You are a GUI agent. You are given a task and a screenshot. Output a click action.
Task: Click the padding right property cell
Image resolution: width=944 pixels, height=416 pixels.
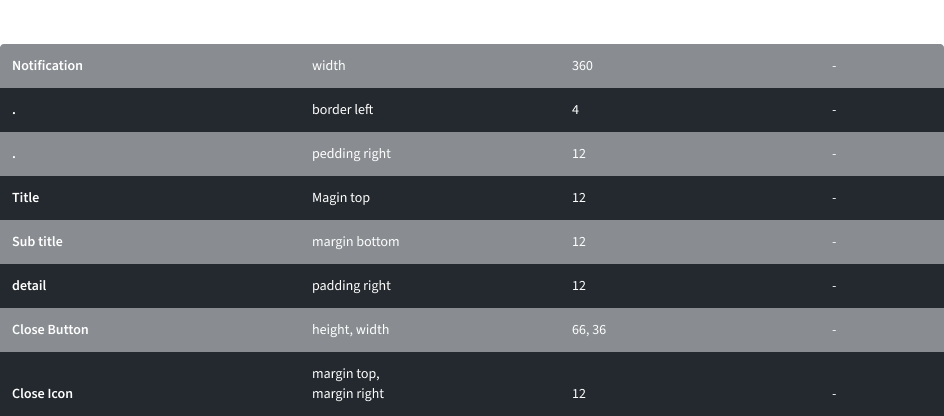(351, 286)
